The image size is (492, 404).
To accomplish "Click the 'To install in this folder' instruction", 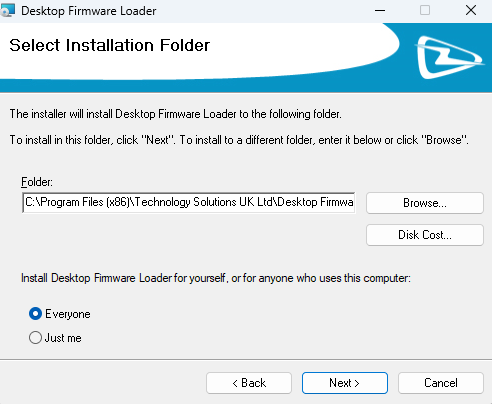I will 239,140.
